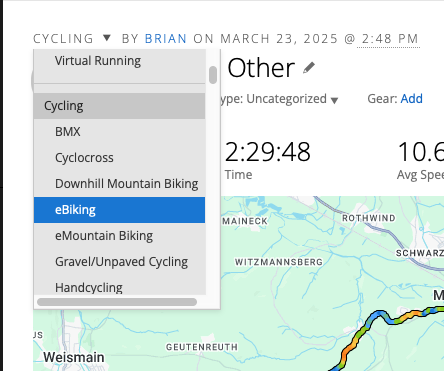This screenshot has width=444, height=371.
Task: Click the 2:48 PM time stamp
Action: click(390, 39)
